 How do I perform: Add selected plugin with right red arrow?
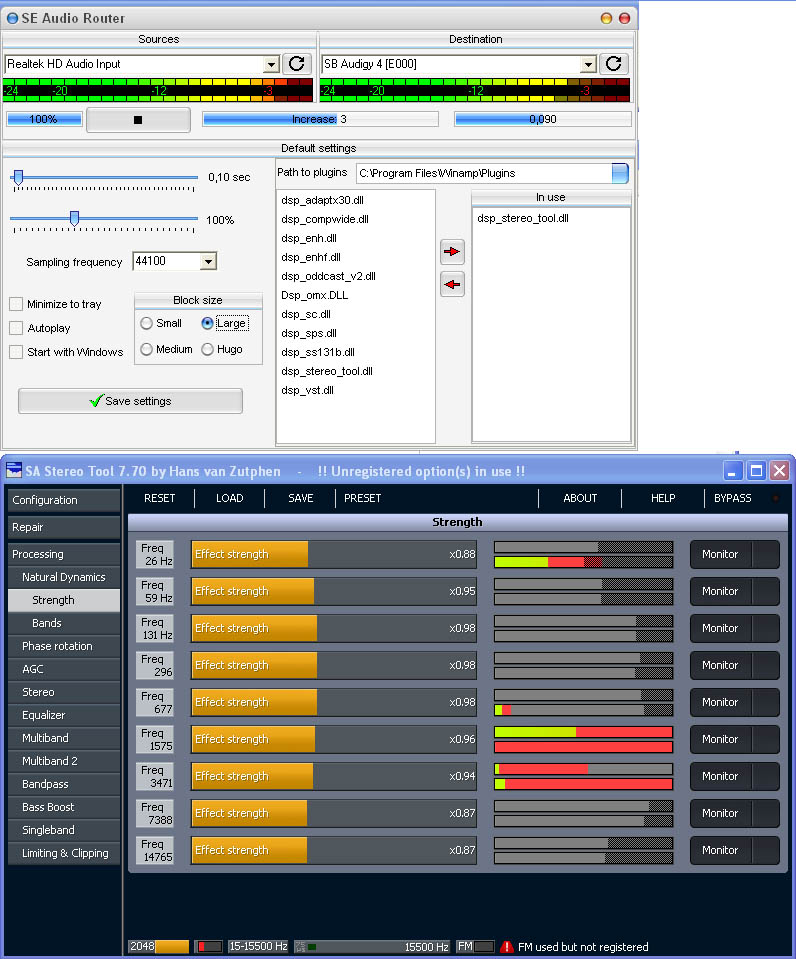pyautogui.click(x=452, y=251)
